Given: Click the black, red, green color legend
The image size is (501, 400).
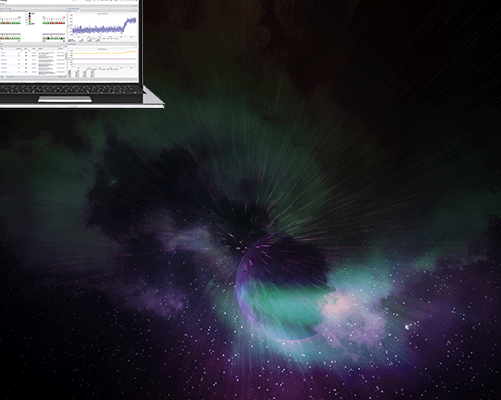Looking at the screenshot, I should pos(30,18).
